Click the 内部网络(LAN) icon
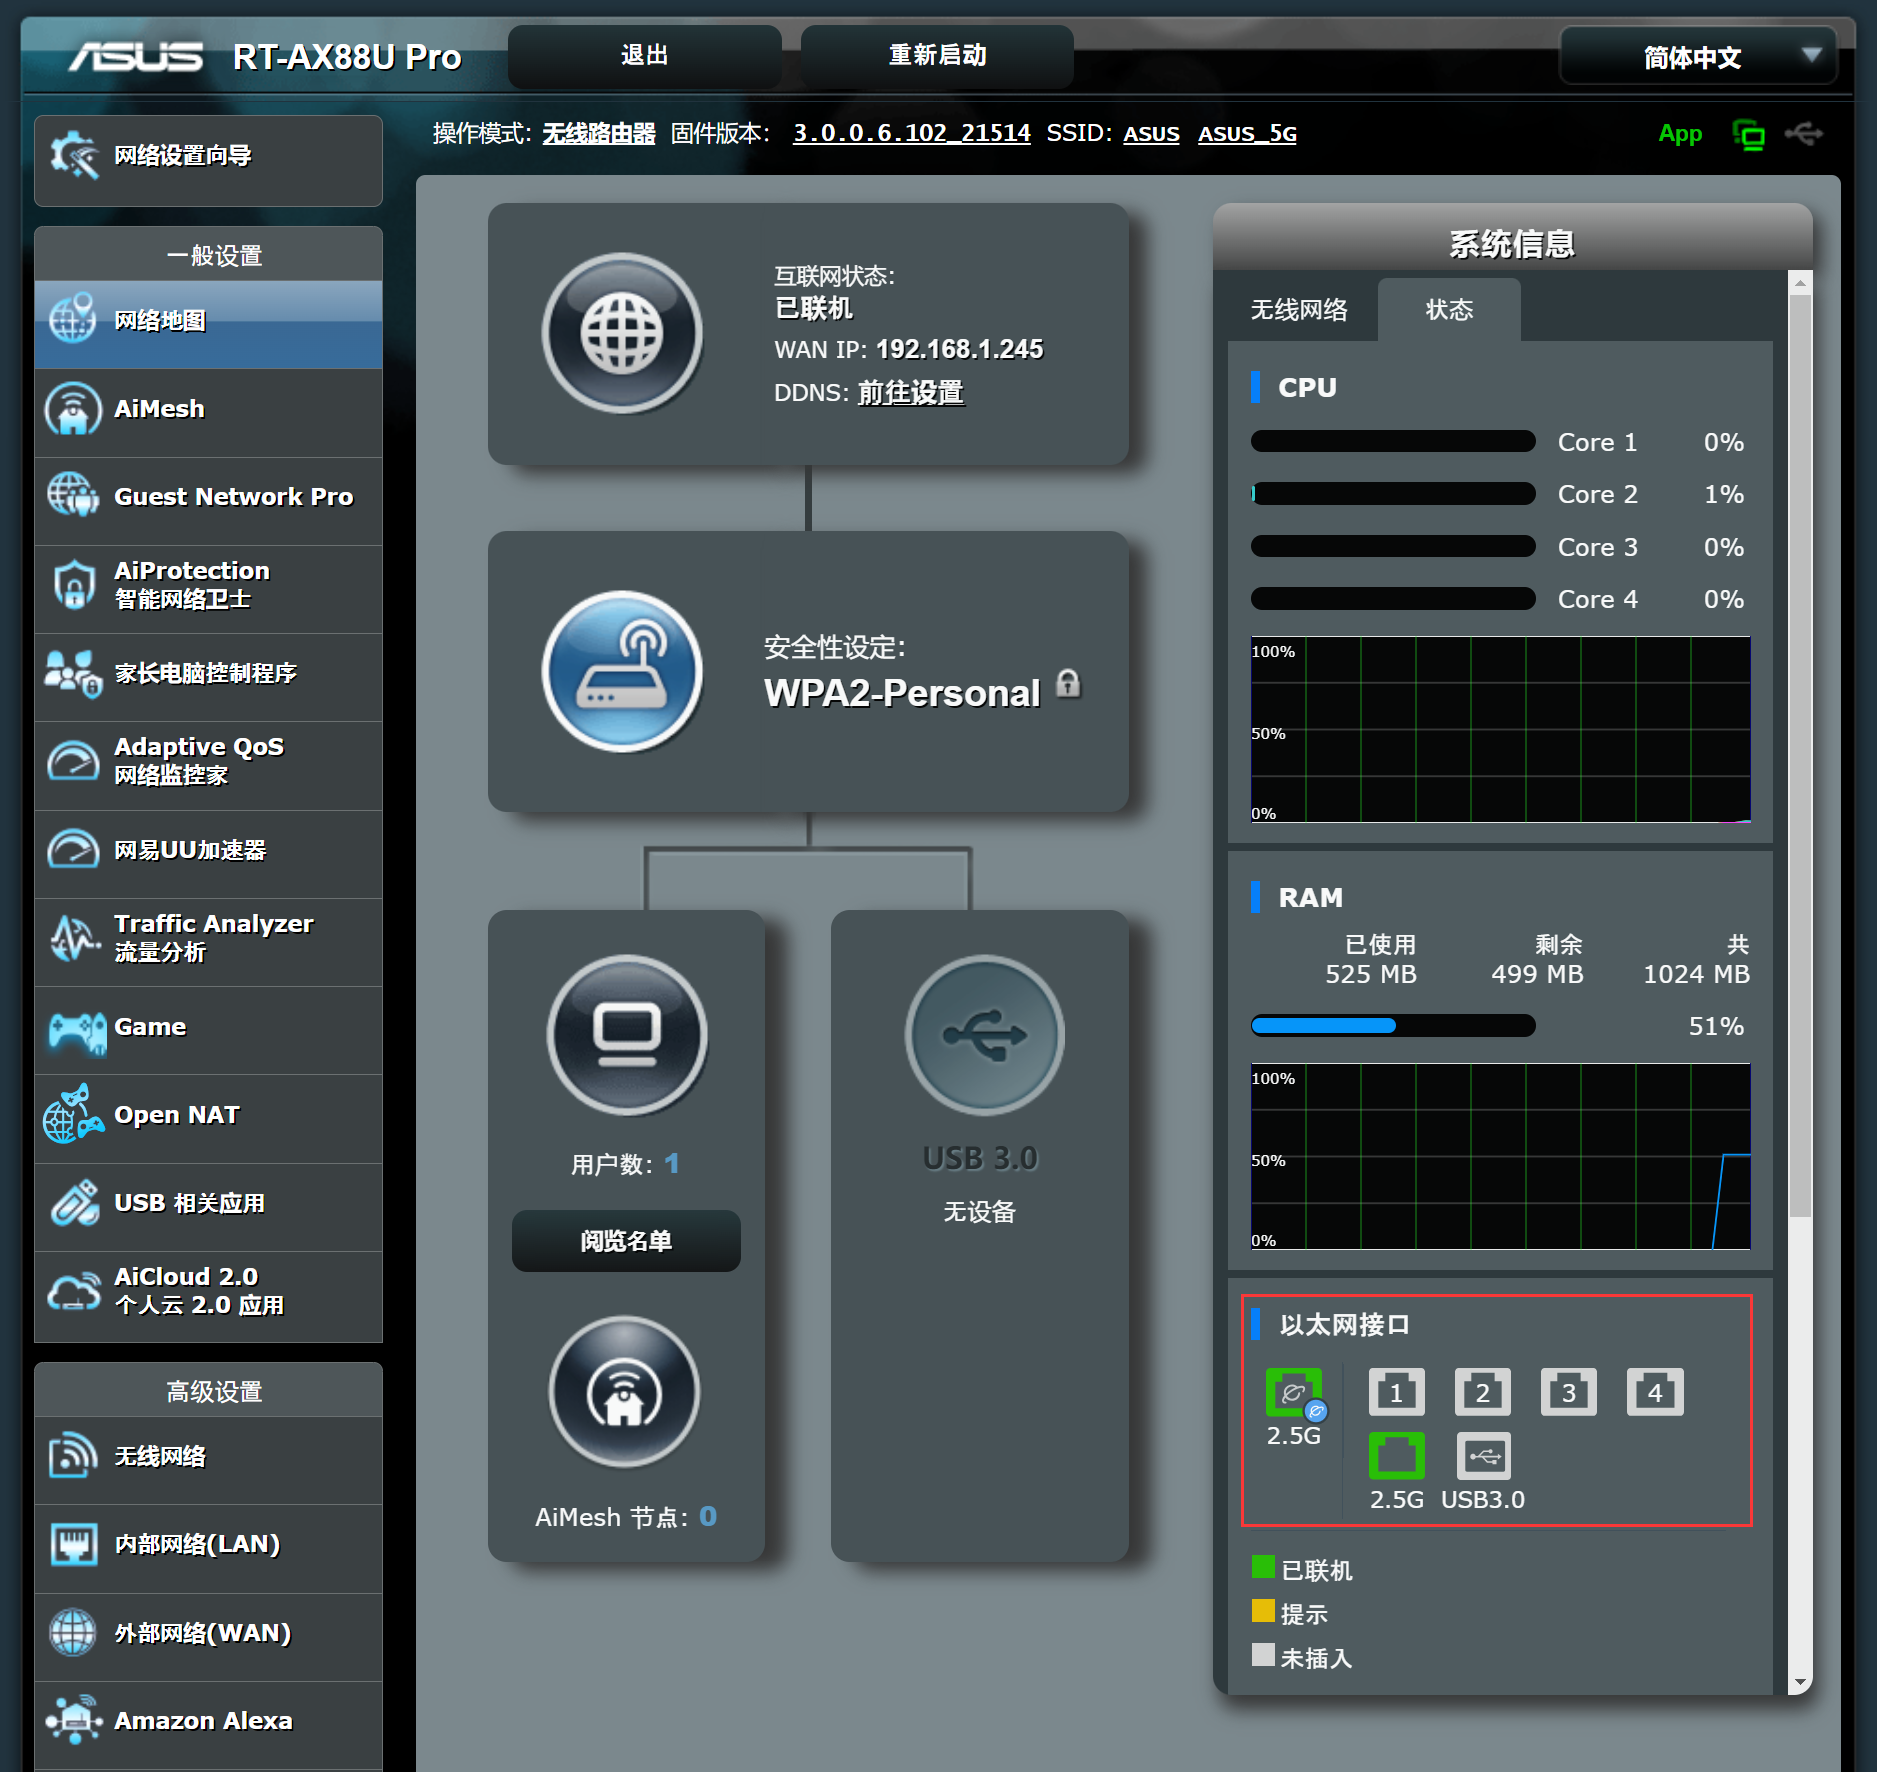This screenshot has width=1877, height=1772. point(73,1544)
